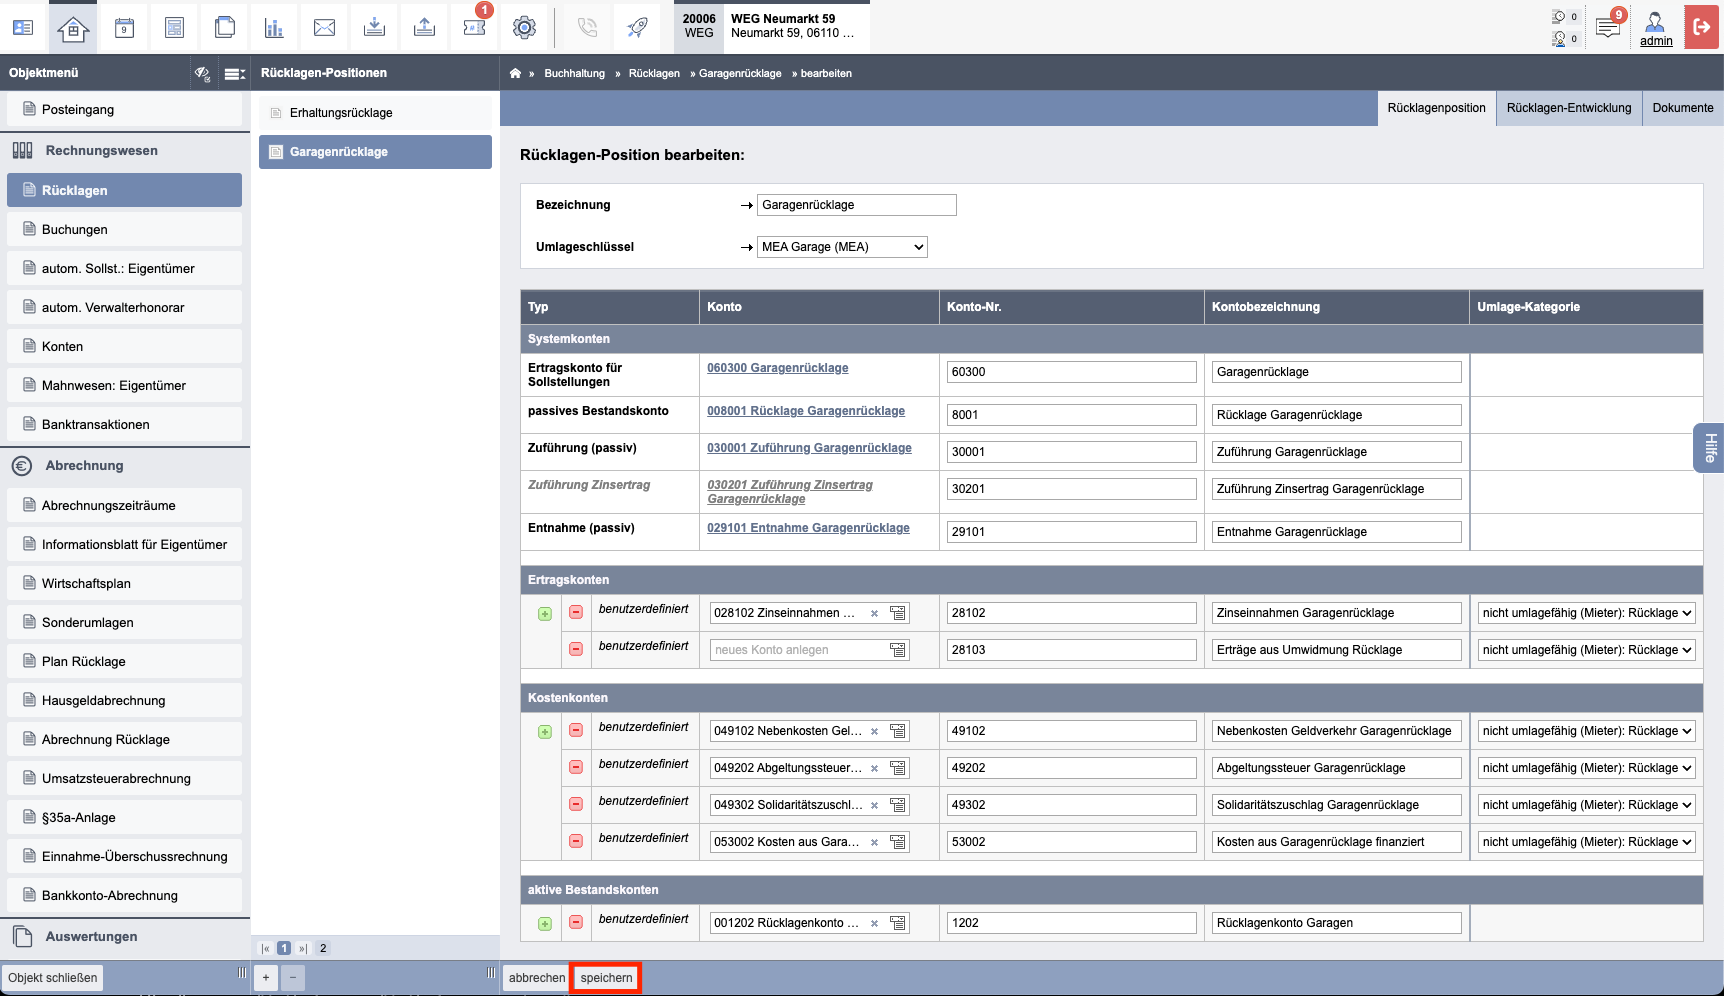The height and width of the screenshot is (996, 1724).
Task: Open the ticket icon with badge 1
Action: pos(474,27)
